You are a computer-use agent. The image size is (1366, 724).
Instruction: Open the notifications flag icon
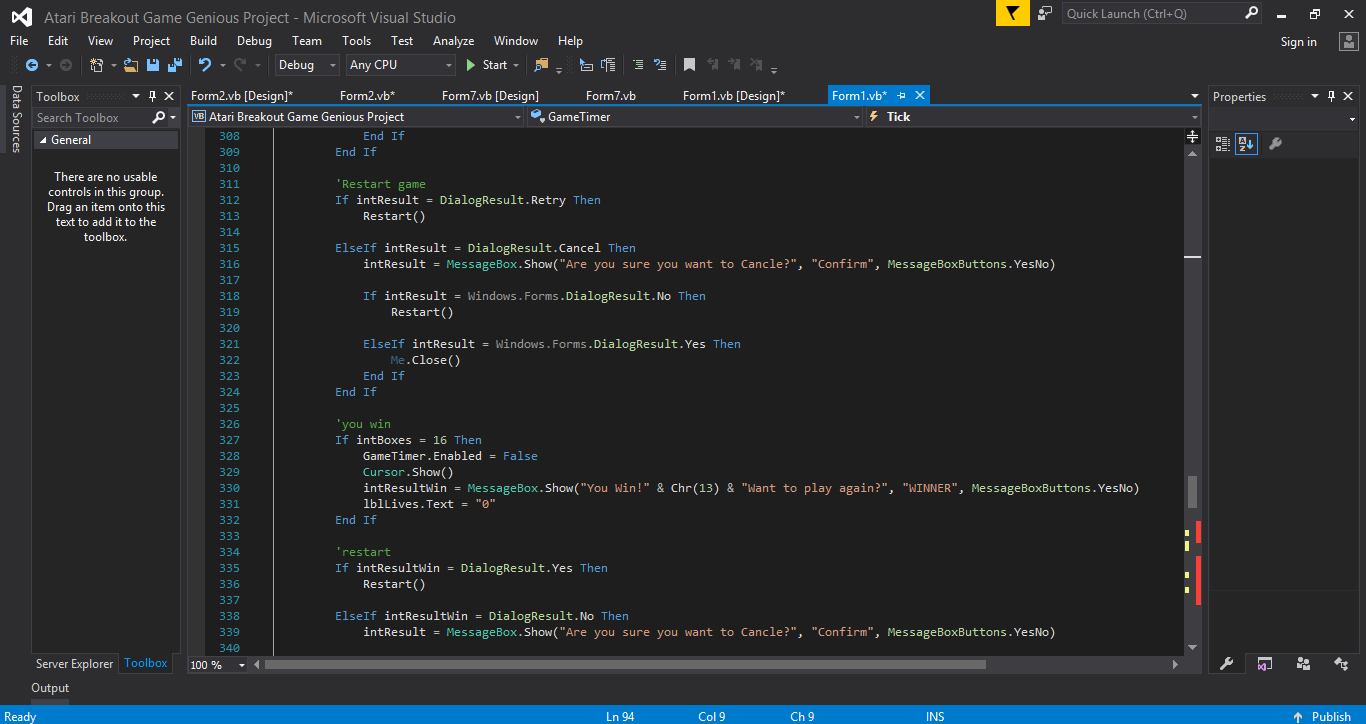1013,13
